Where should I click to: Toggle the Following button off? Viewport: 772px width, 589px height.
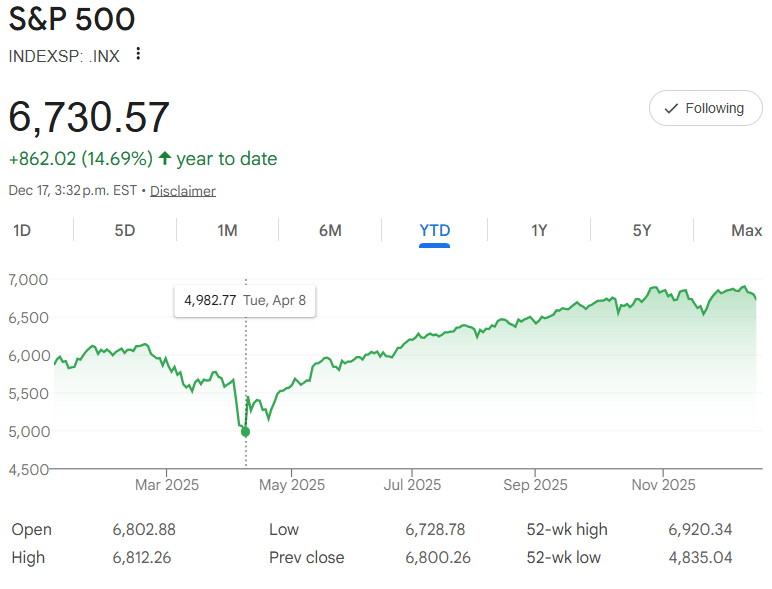coord(706,108)
